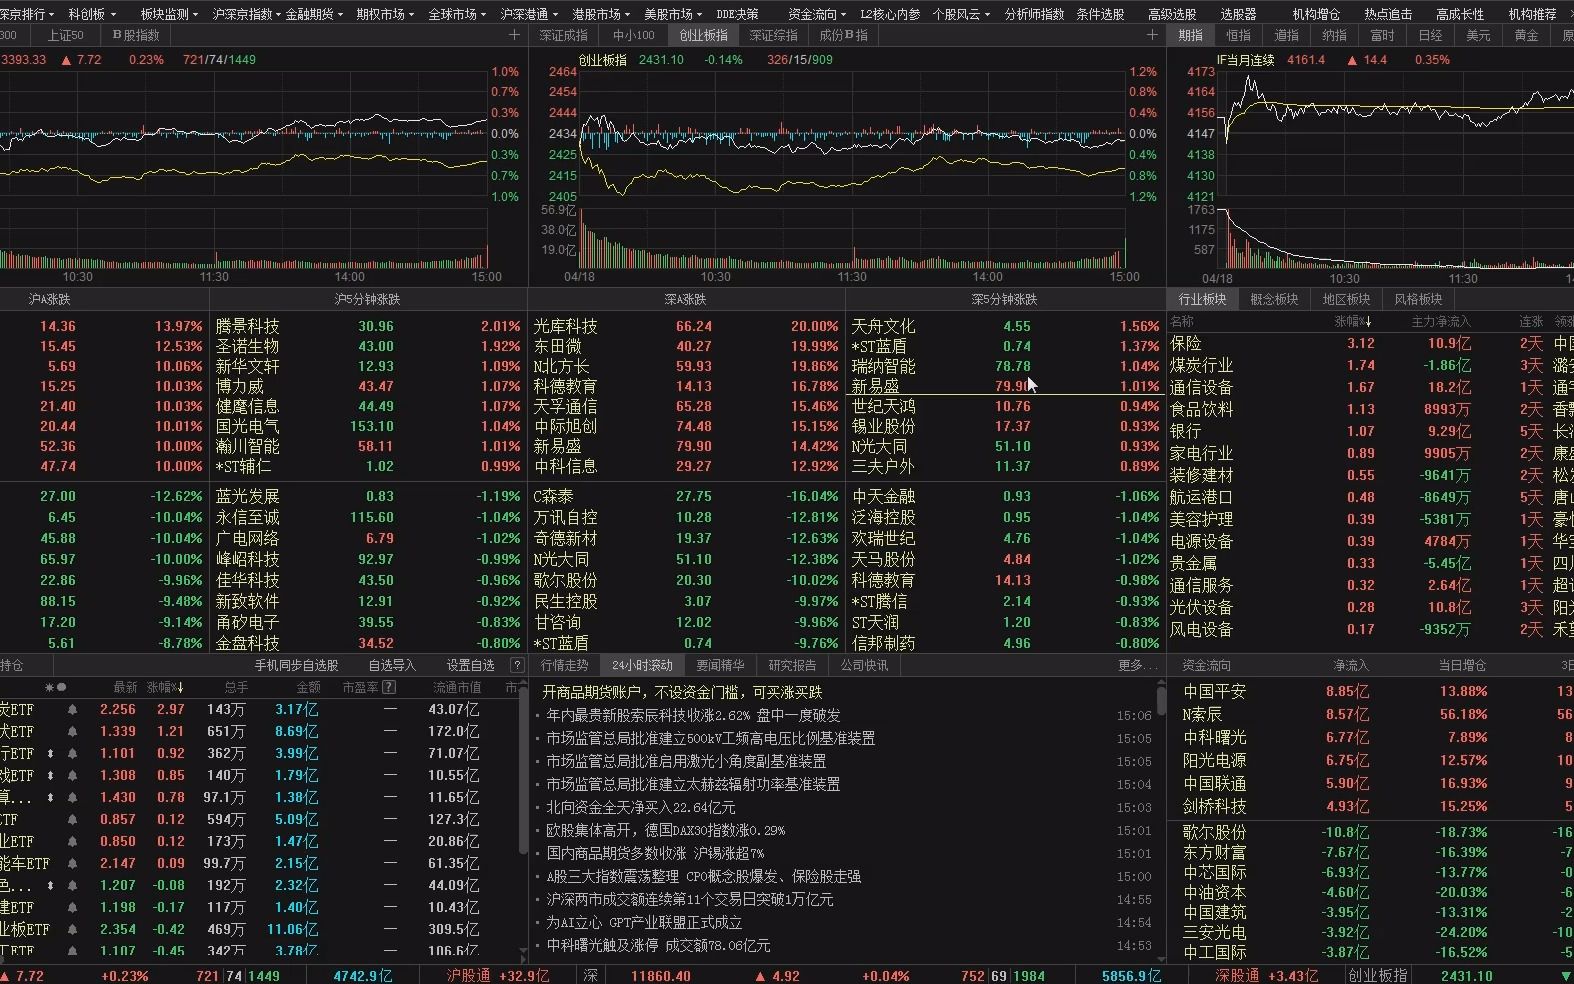Switch to 创业板指 index tab
The image size is (1574, 984).
(x=704, y=35)
